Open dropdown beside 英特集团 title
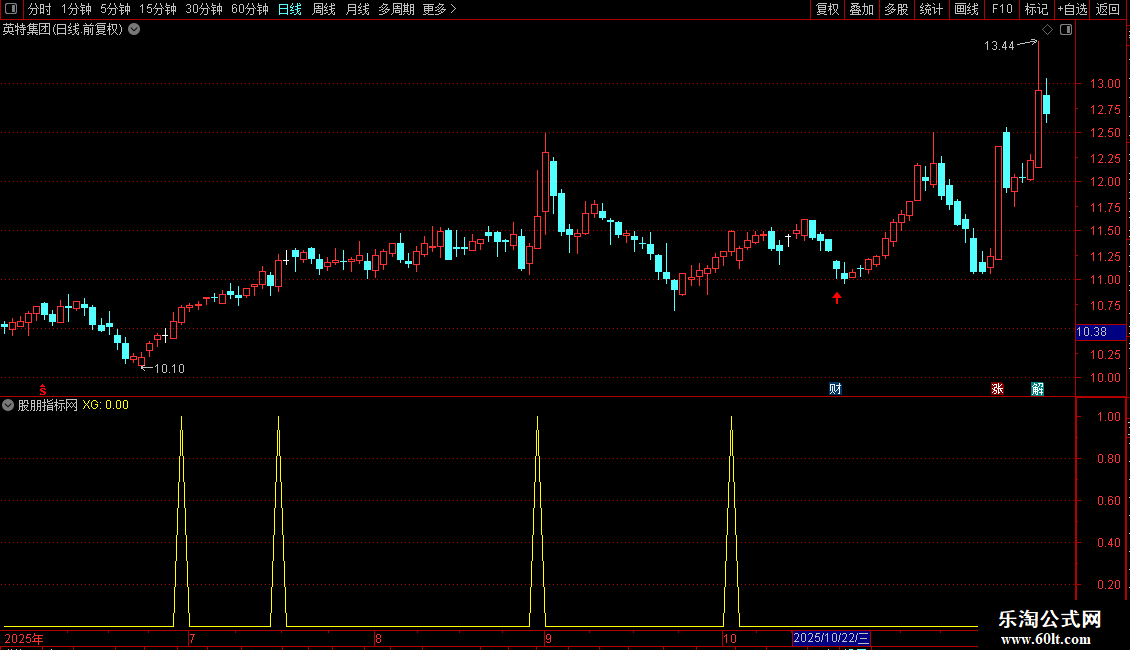Screen dimensions: 1130x650 [x=134, y=30]
